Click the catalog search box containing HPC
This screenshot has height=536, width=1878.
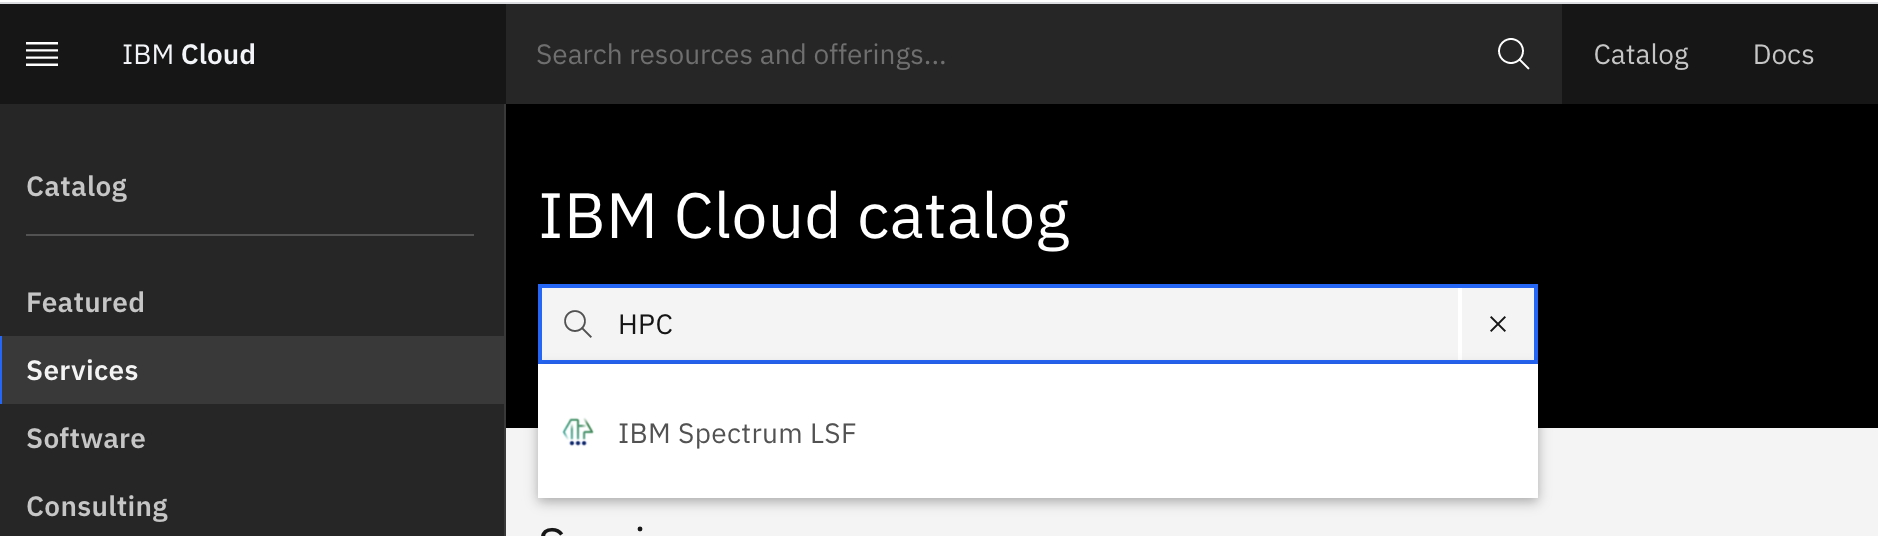1000,324
